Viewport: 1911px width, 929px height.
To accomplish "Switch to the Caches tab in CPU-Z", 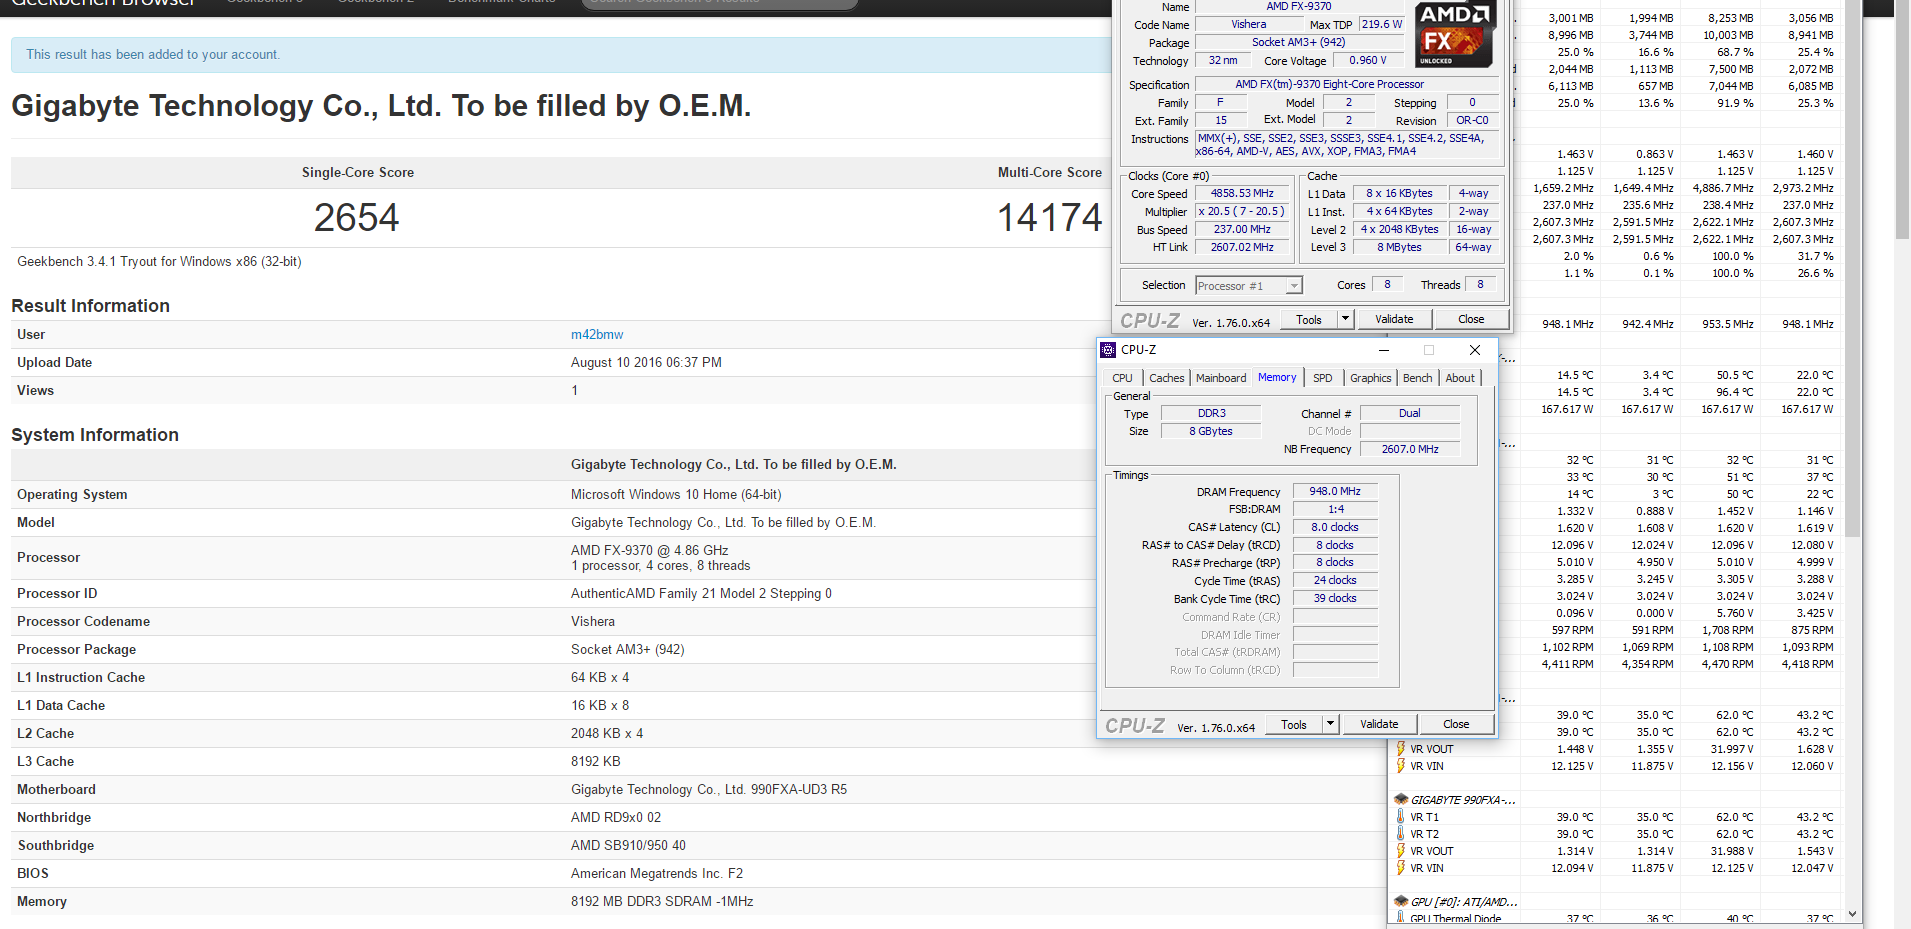I will click(x=1166, y=378).
